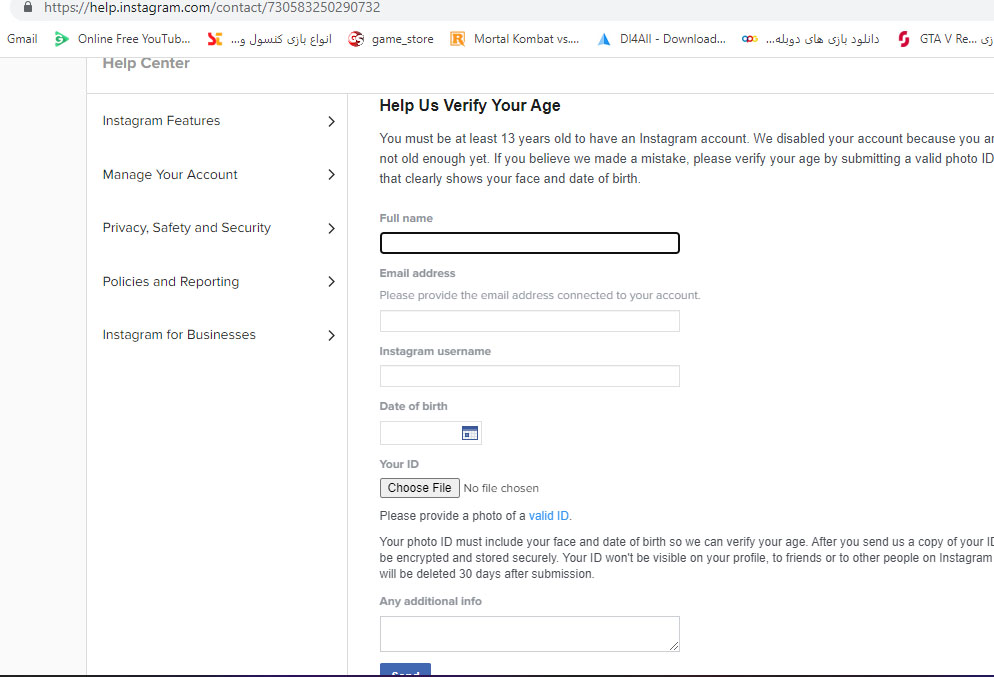Screen dimensions: 994x677
Task: Click the orange R Mortal Kombat favicon
Action: click(x=457, y=39)
